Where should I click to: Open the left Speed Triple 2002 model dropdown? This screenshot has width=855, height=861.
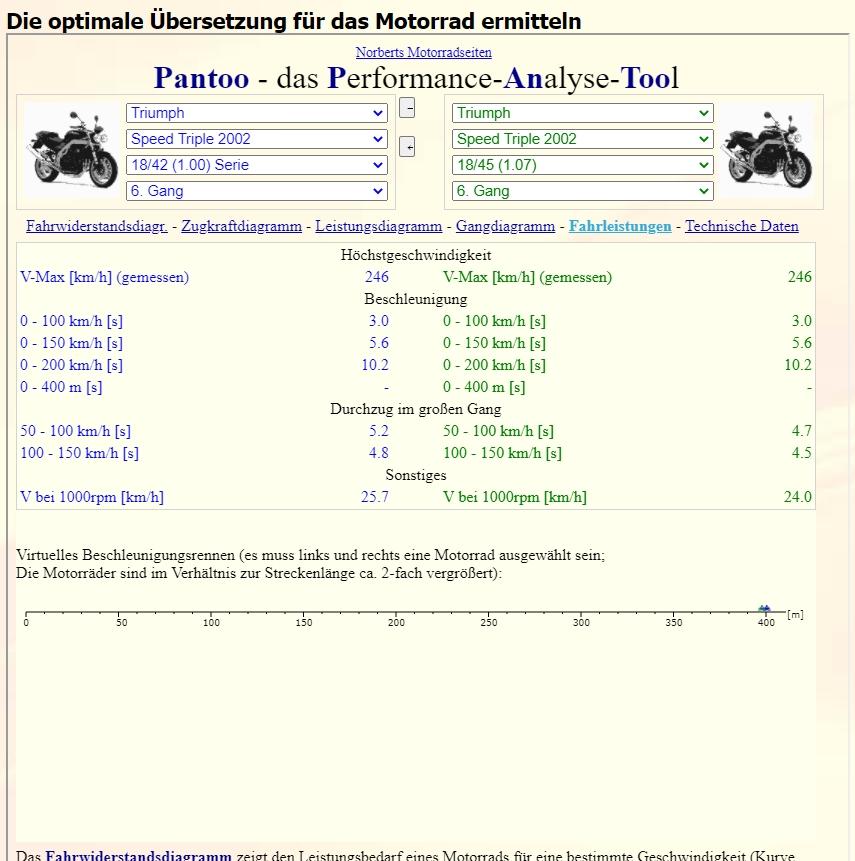click(x=256, y=139)
